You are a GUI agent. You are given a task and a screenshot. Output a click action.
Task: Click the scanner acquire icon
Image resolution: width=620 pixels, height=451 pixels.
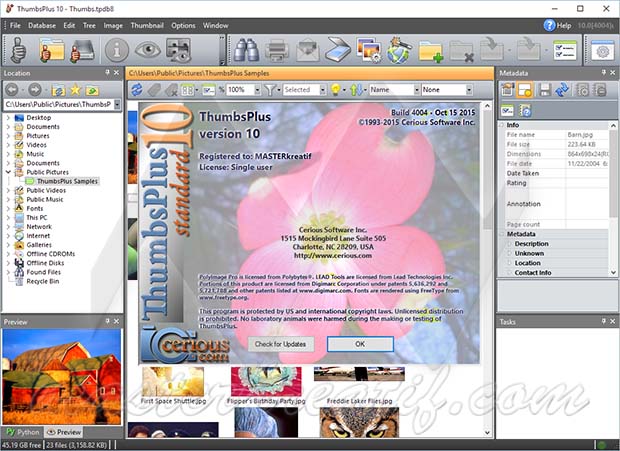338,50
